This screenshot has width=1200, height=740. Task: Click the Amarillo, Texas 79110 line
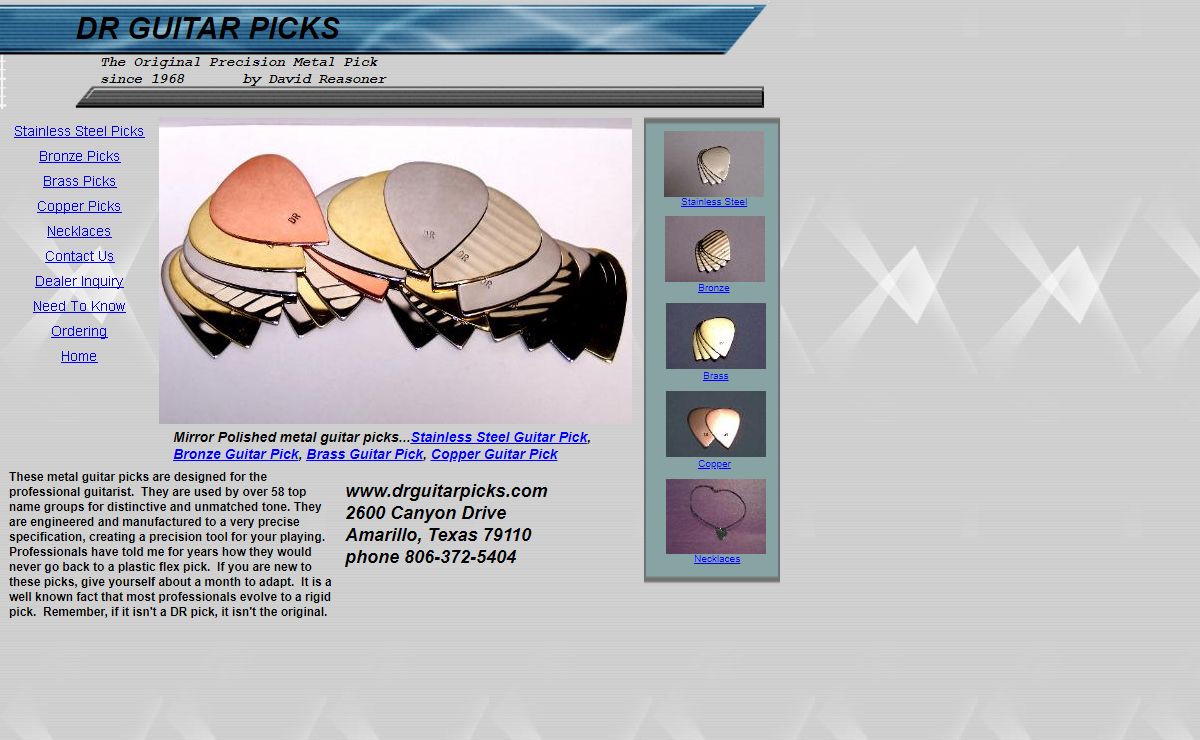(x=438, y=535)
